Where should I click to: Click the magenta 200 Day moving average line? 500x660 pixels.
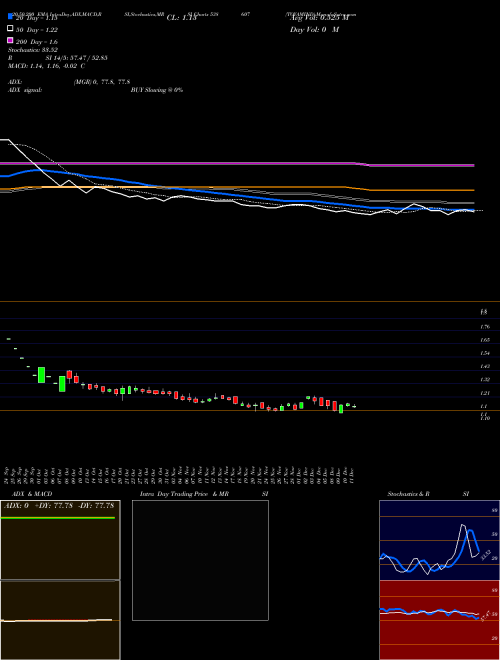237,163
